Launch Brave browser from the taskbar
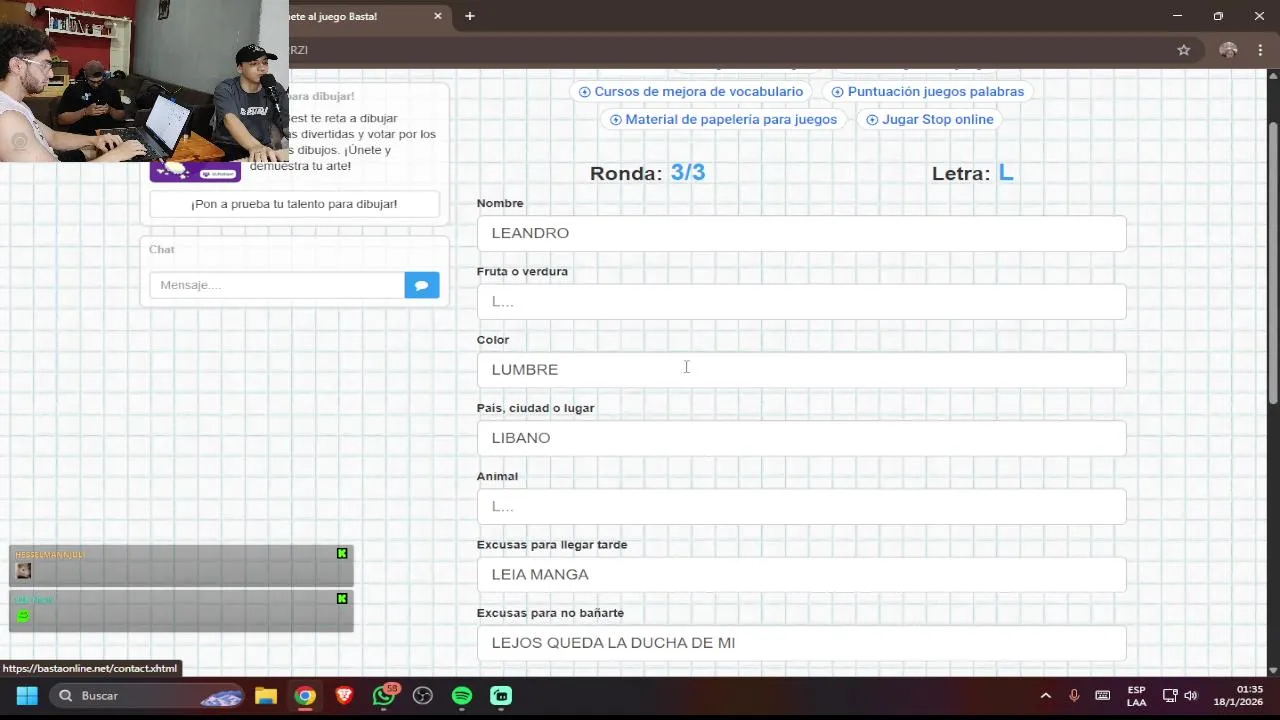Viewport: 1280px width, 720px height. [344, 695]
